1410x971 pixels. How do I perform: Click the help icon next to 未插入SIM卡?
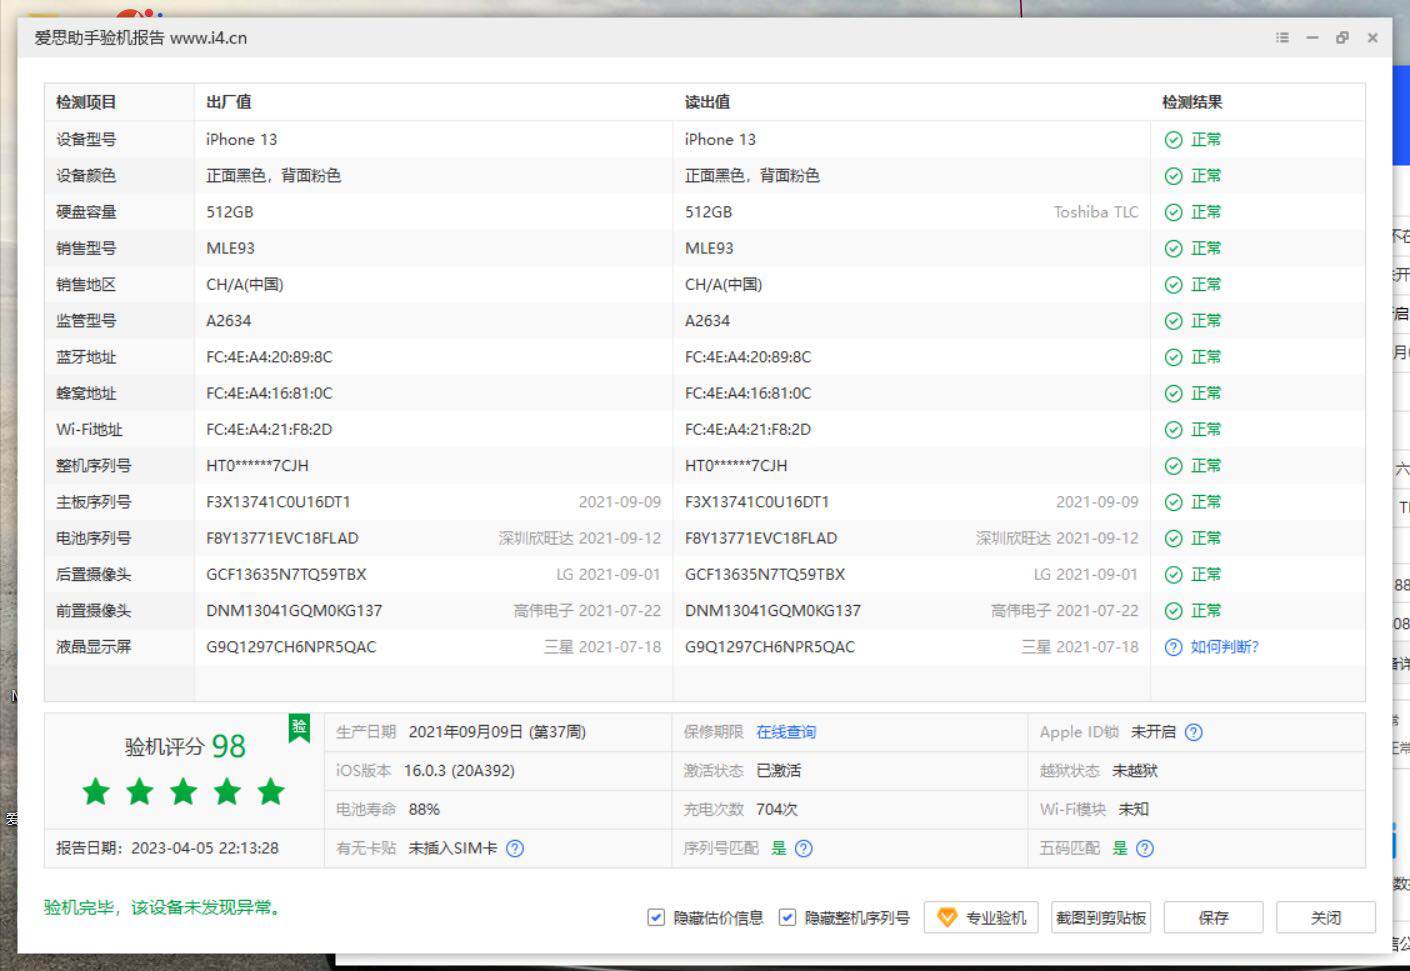[515, 848]
